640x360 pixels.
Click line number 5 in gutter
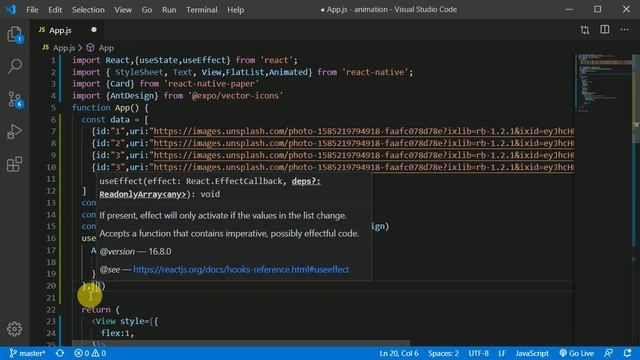(x=53, y=108)
